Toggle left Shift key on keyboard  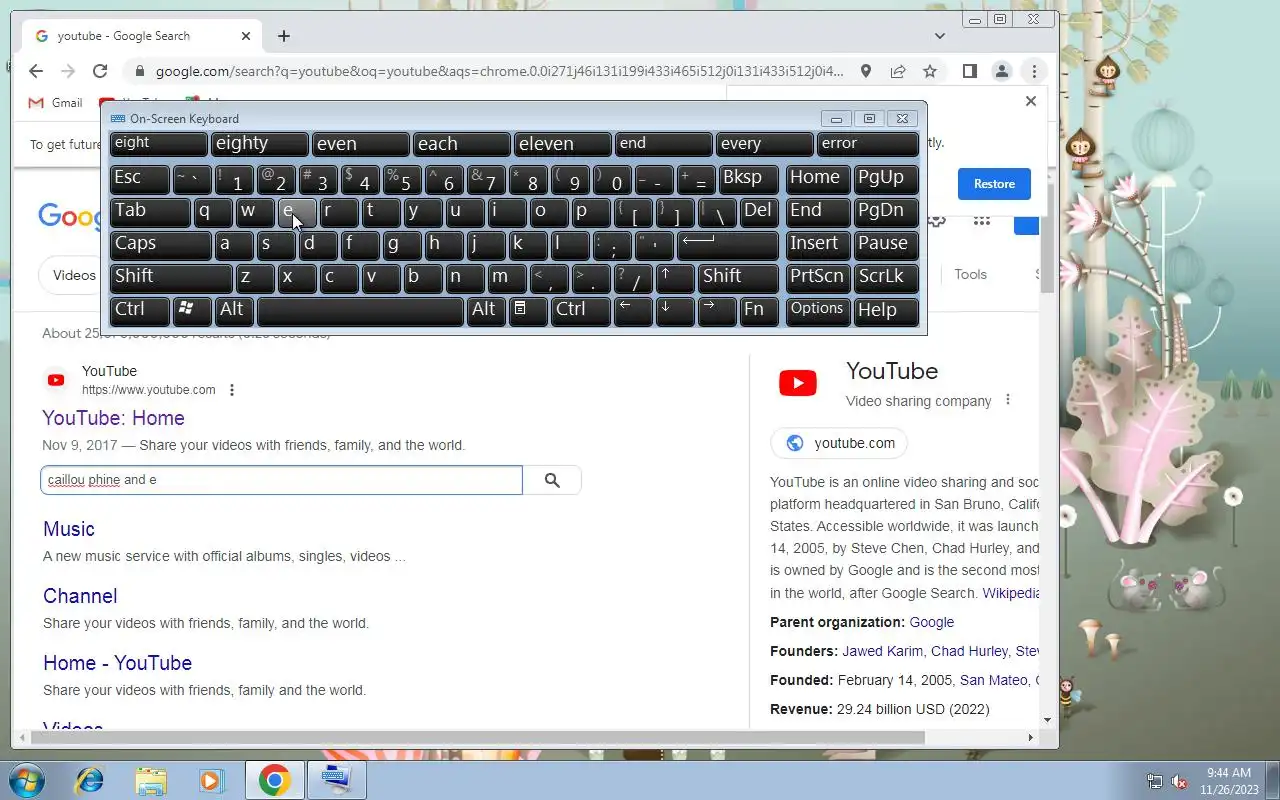[171, 277]
